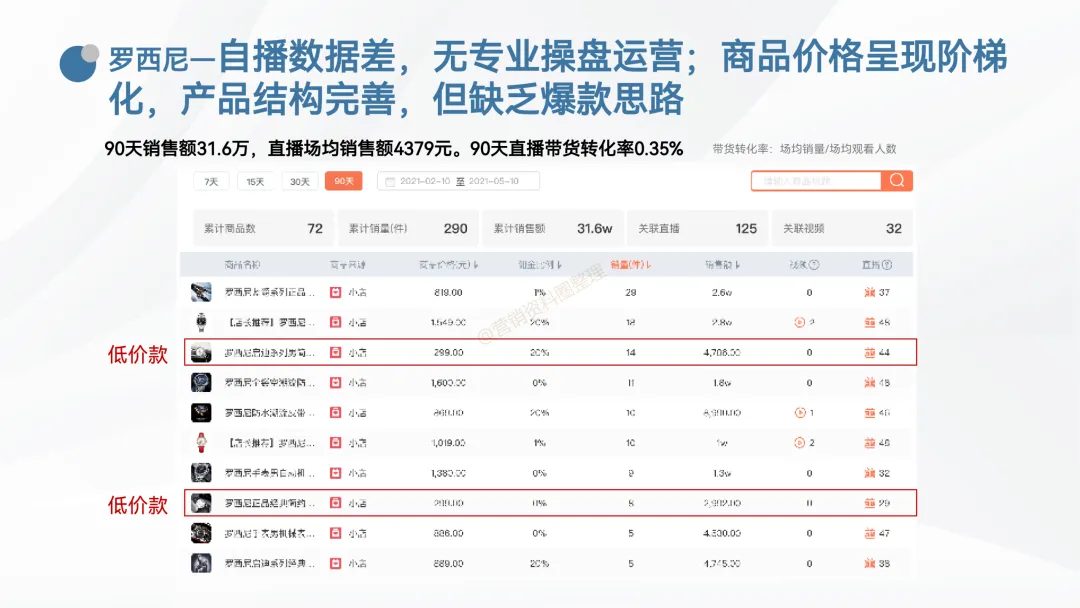Click the sales amount cell 2.8w
The height and width of the screenshot is (608, 1080).
722,322
